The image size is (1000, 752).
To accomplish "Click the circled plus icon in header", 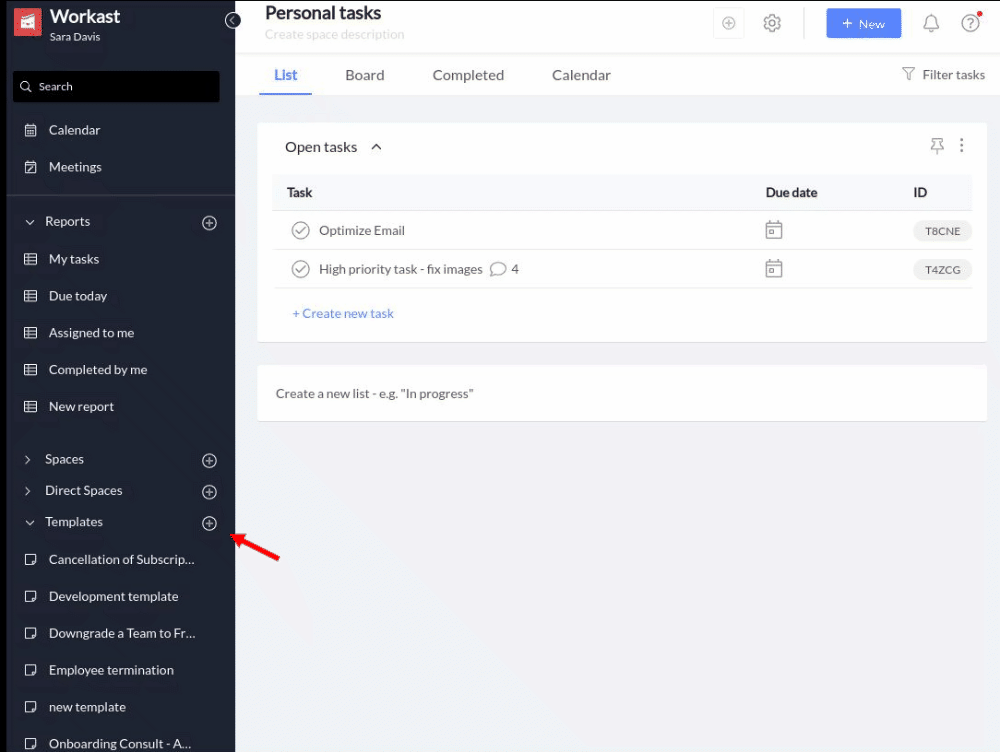I will pyautogui.click(x=728, y=24).
